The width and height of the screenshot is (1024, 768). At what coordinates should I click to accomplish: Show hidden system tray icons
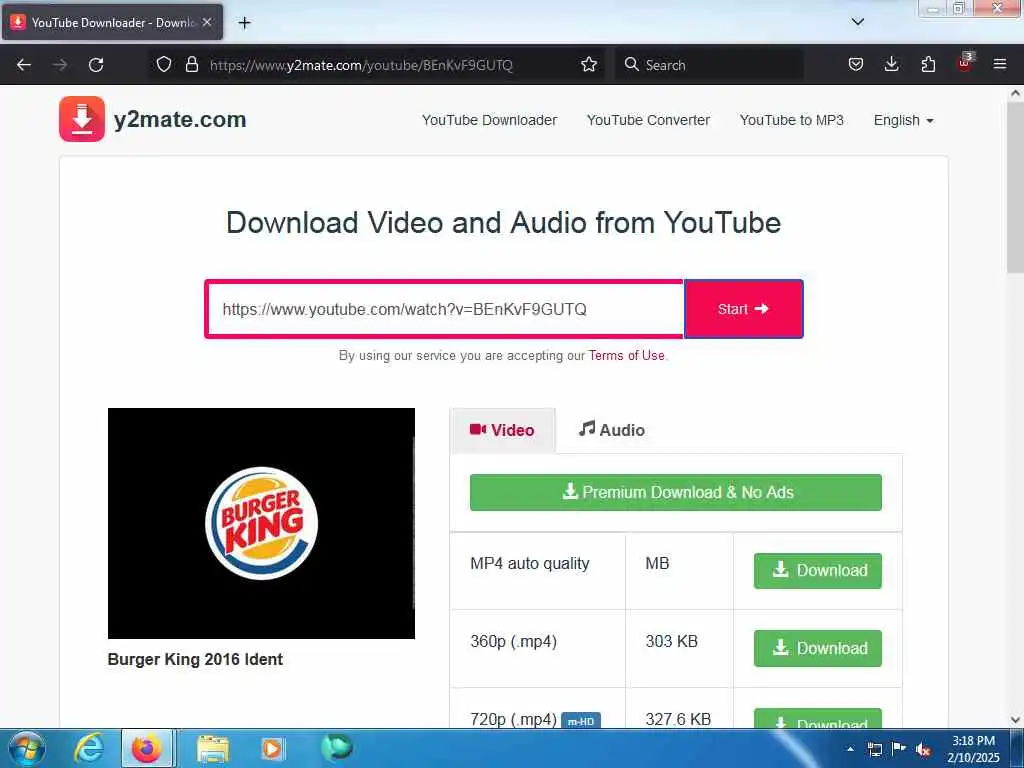(x=850, y=749)
